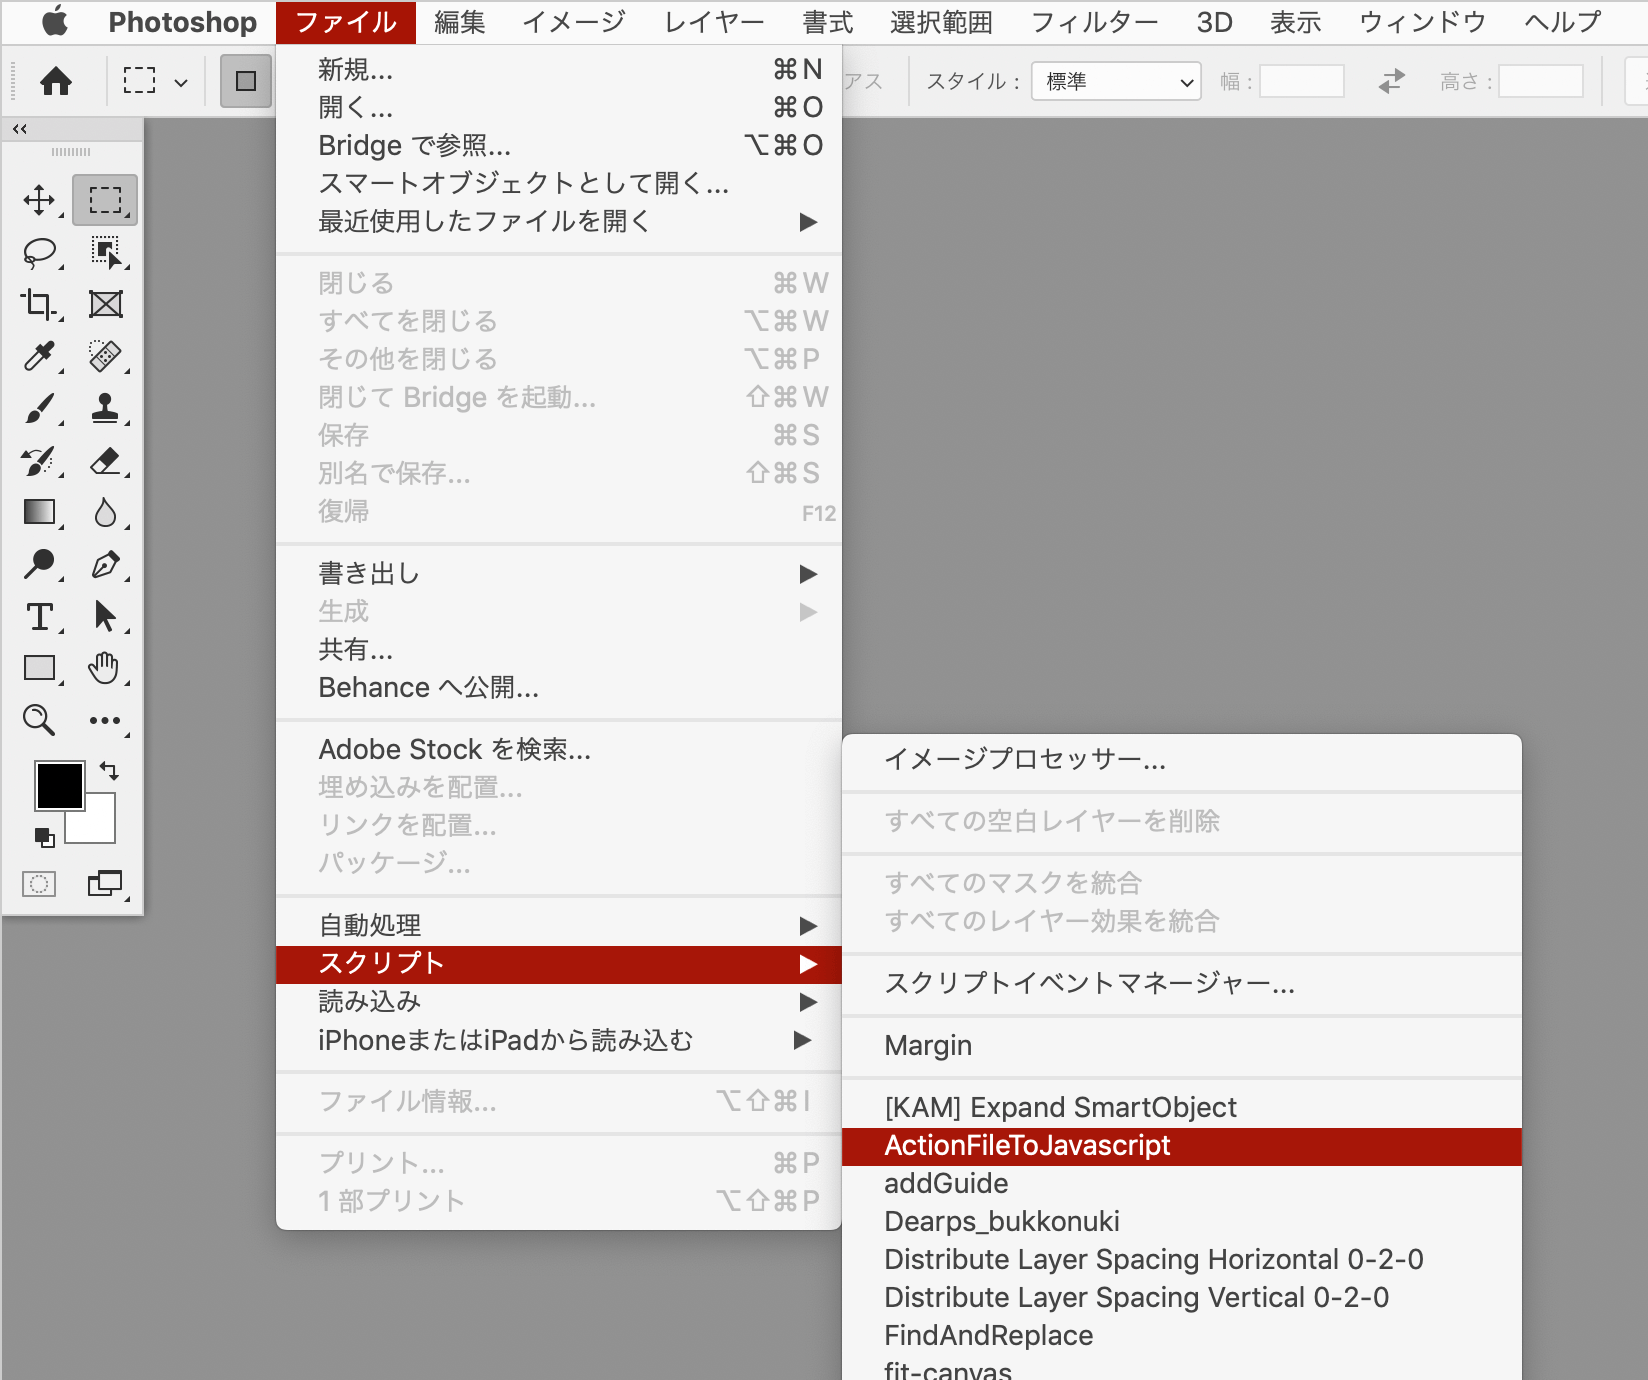Viewport: 1648px width, 1380px height.
Task: Expand 最近使用したファイルを開く submenu
Action: (559, 221)
